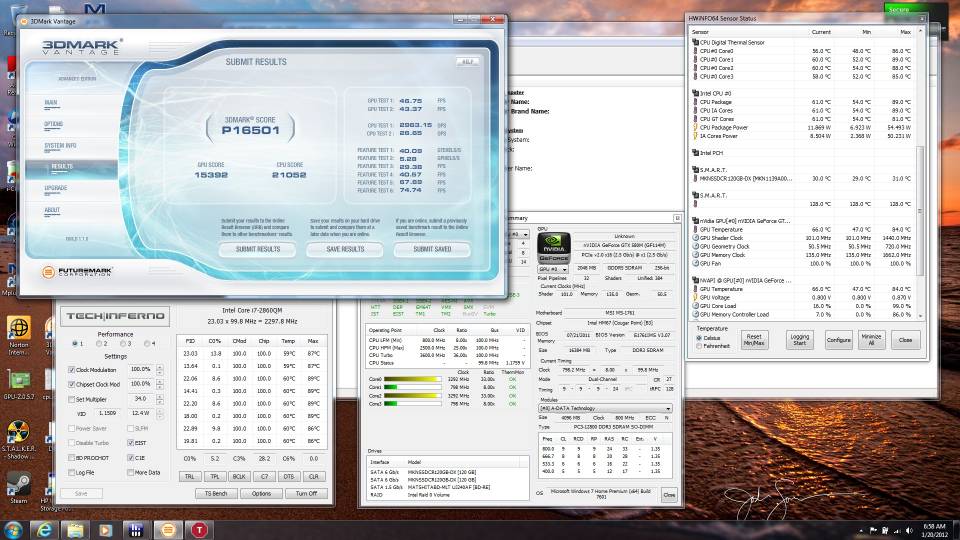Screen dimensions: 960x540
Task: Click Logging Start button
Action: (x=800, y=340)
